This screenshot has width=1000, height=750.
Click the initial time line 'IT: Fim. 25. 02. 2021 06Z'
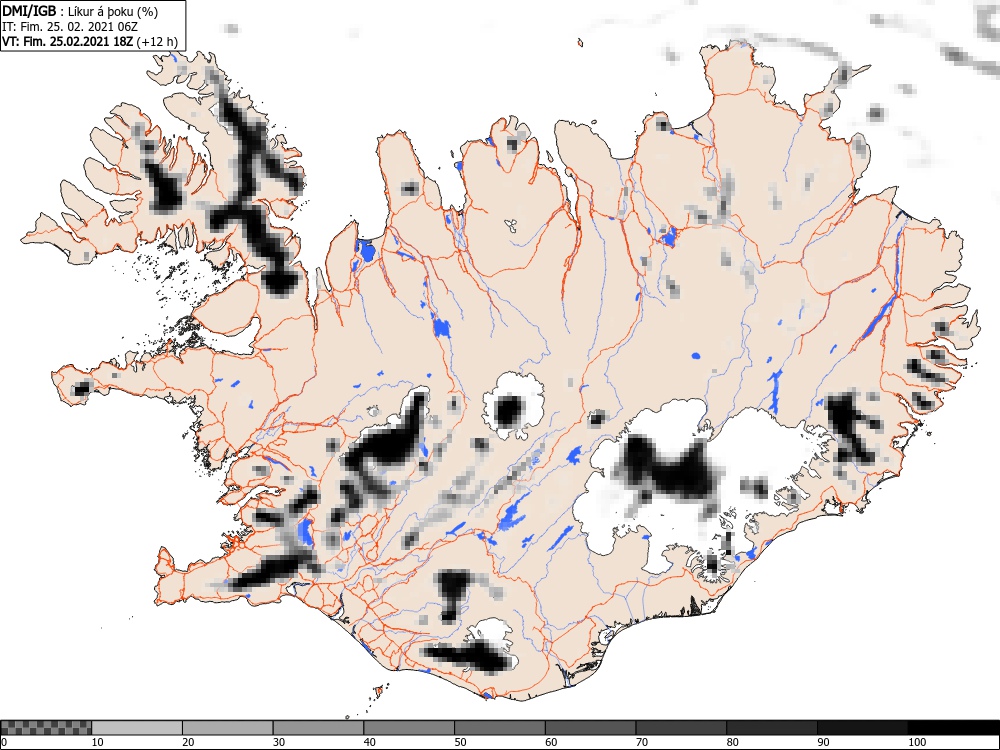pos(70,27)
